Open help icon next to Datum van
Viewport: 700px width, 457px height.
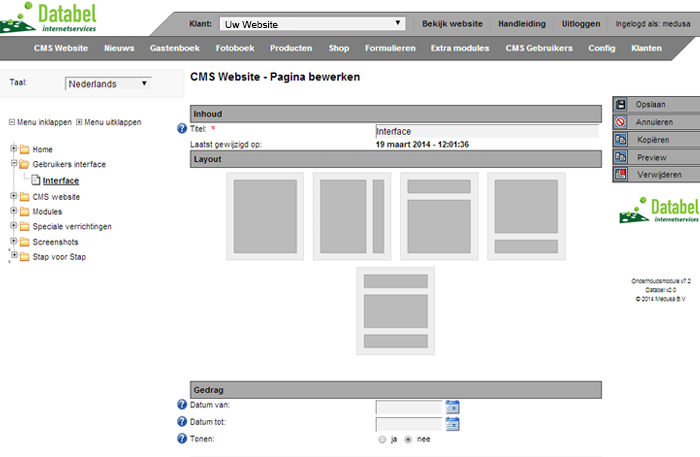(x=182, y=404)
